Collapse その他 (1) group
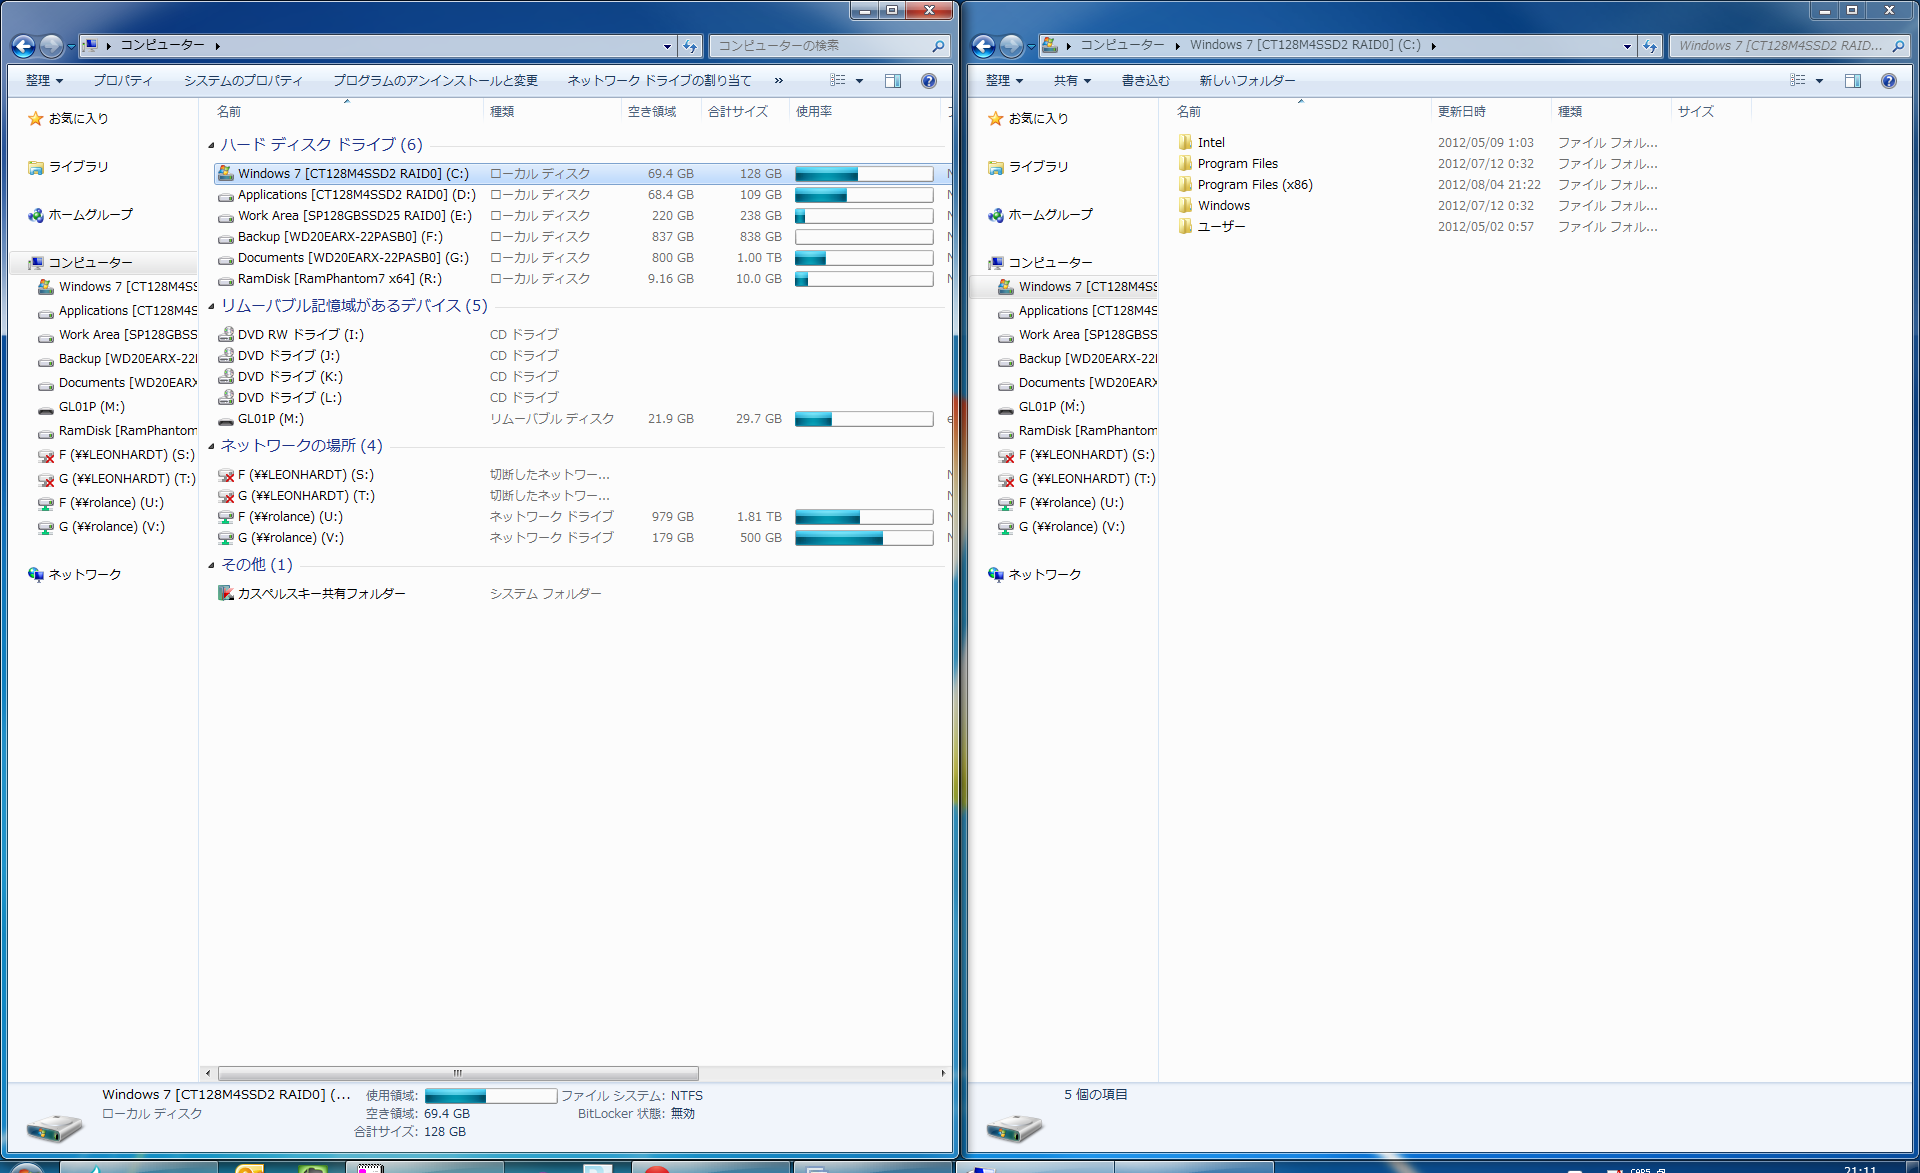 (x=212, y=565)
